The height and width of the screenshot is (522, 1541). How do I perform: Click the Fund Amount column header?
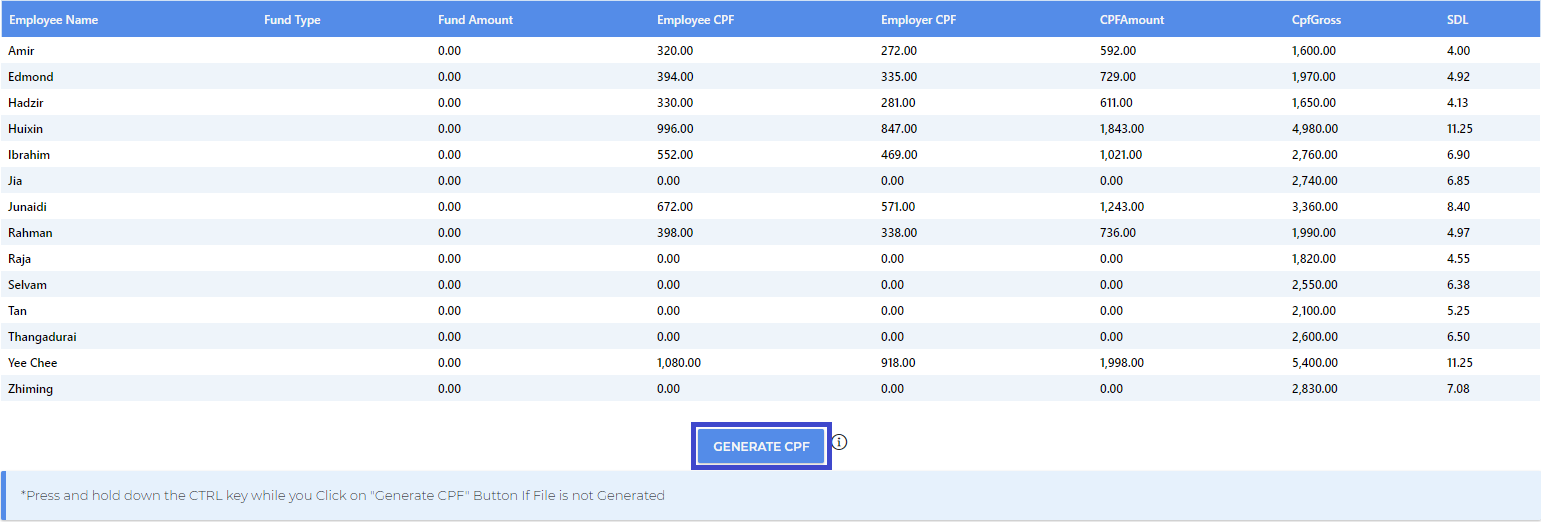point(475,20)
